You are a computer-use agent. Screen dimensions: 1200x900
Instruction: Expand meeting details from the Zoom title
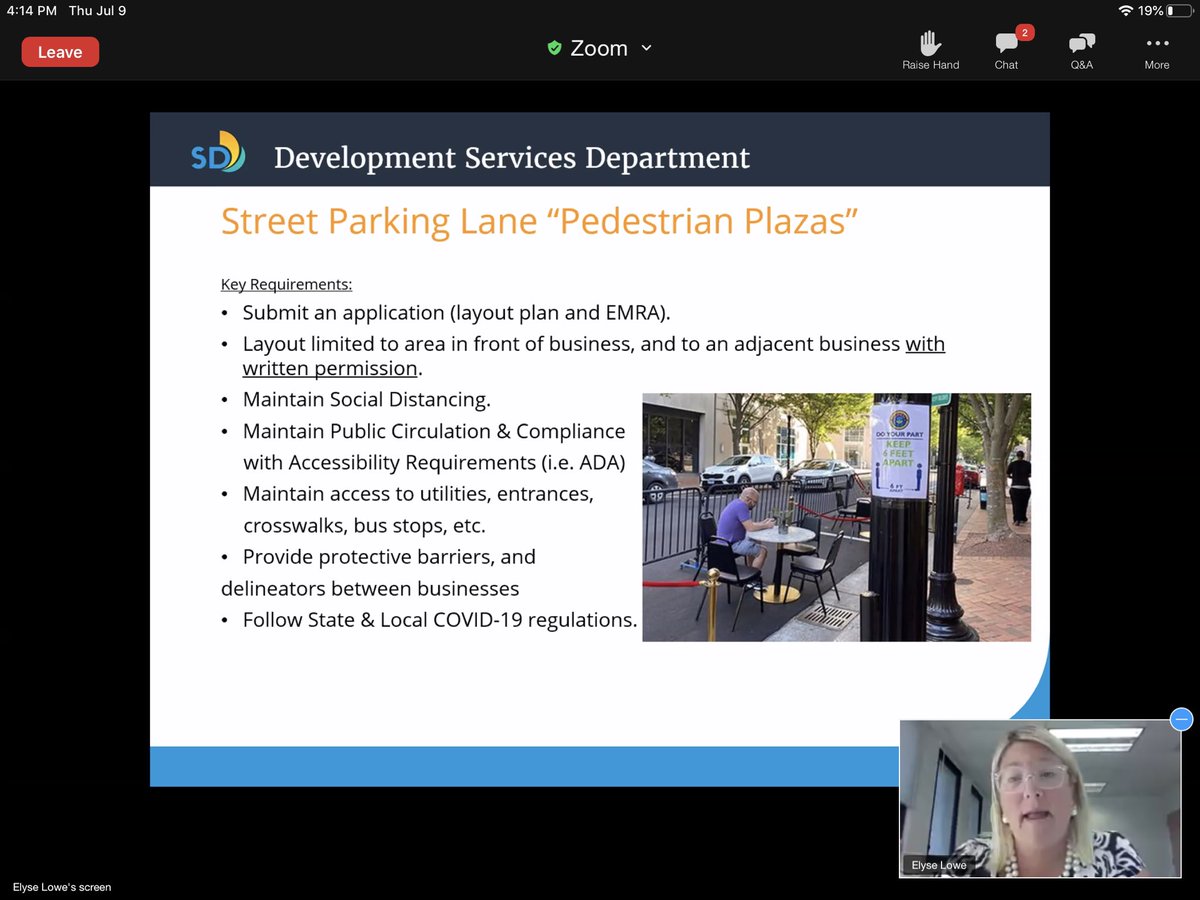point(598,47)
